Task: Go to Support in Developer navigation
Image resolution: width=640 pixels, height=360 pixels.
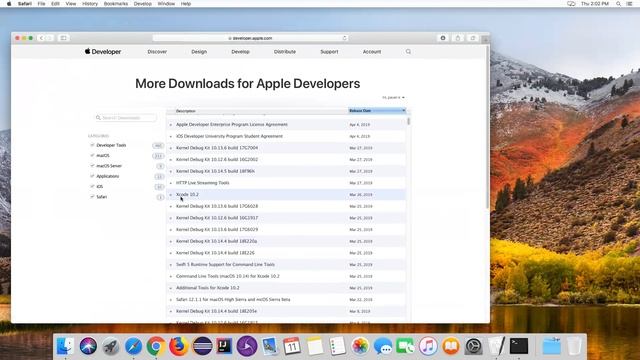Action: 329,52
